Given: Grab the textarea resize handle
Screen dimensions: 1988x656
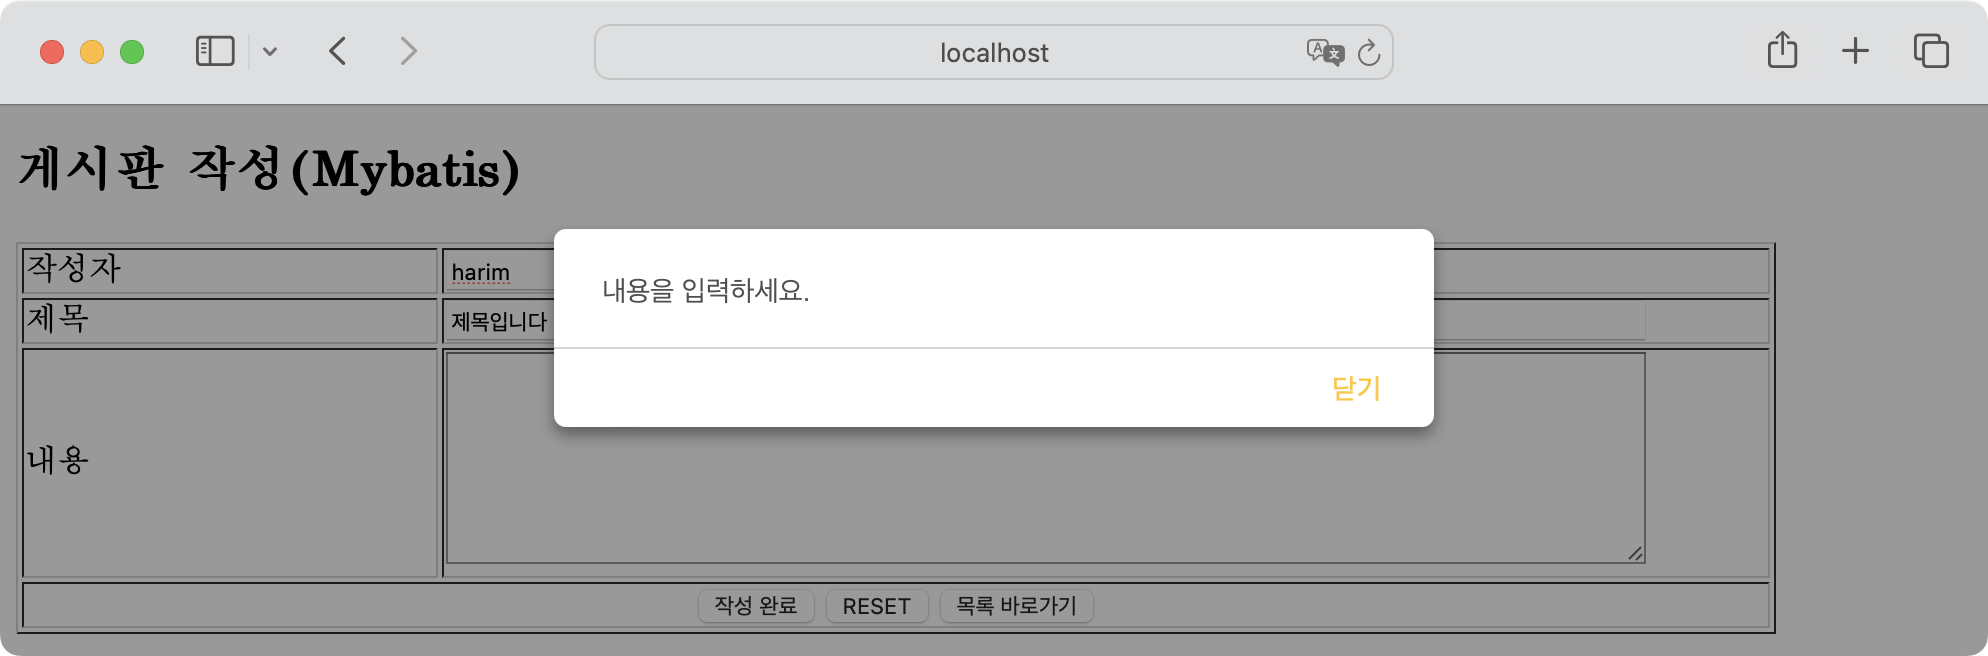Looking at the screenshot, I should [1635, 553].
